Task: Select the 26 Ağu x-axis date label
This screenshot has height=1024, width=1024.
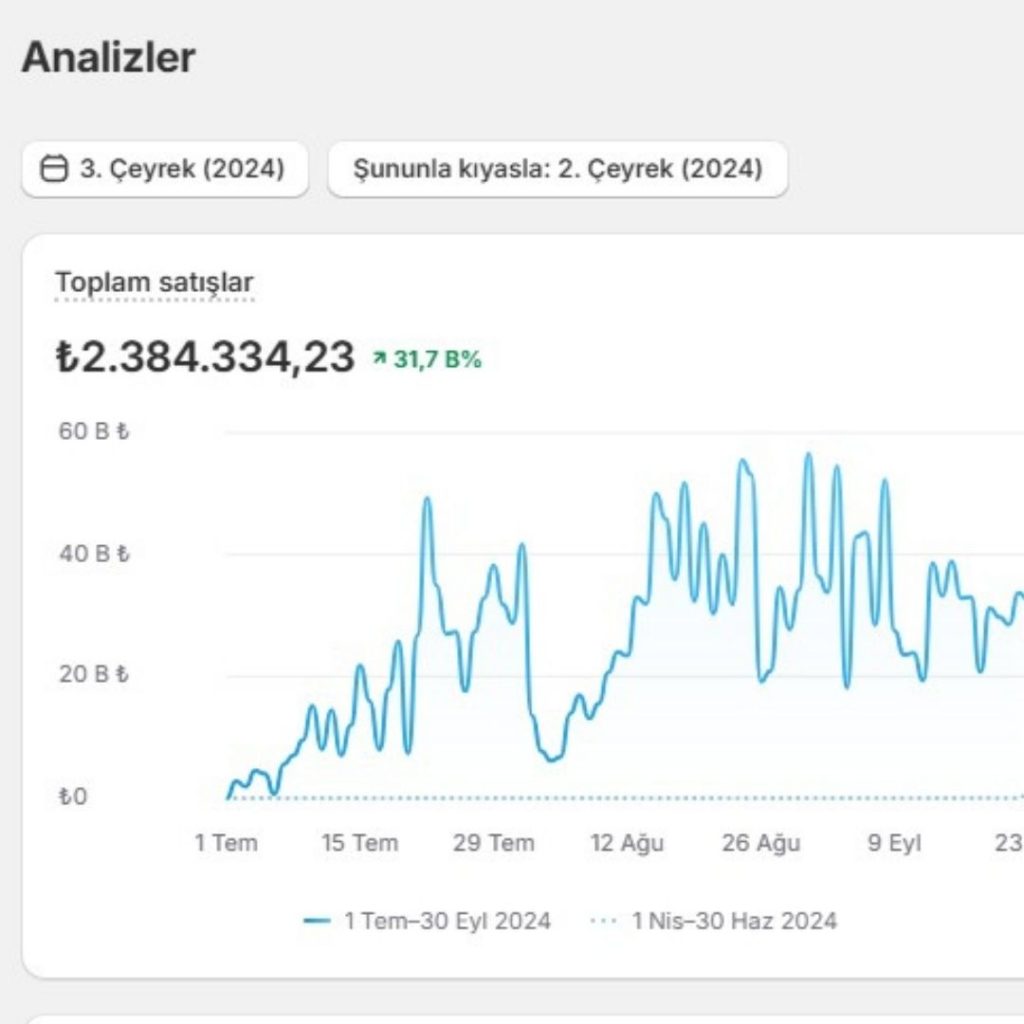Action: coord(761,843)
